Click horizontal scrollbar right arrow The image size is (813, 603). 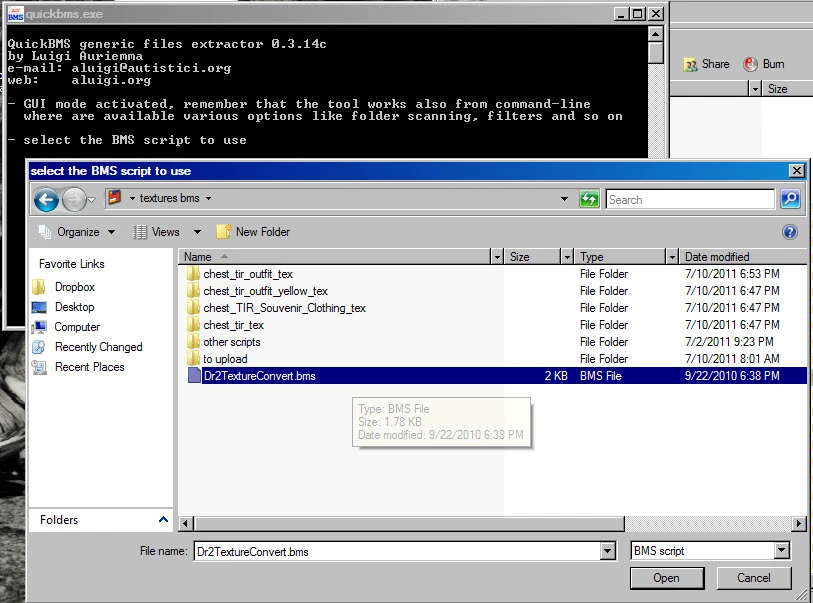(799, 524)
